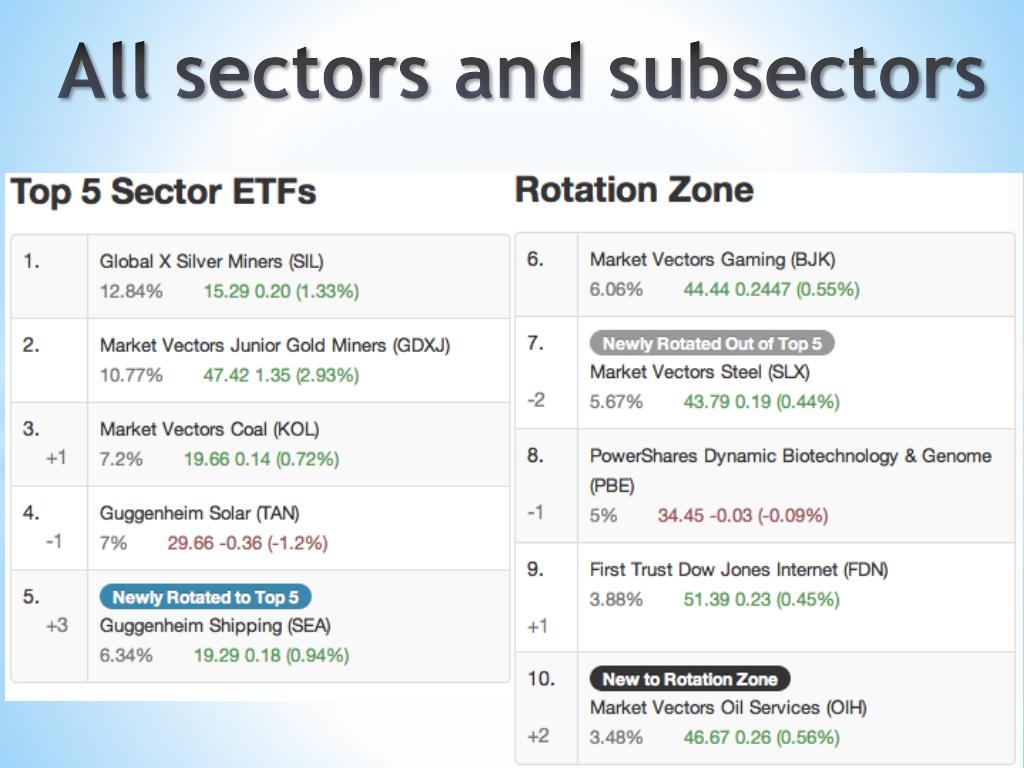This screenshot has width=1024, height=768.
Task: Open Market Vectors Gaming (BJK) entry
Action: pyautogui.click(x=712, y=259)
